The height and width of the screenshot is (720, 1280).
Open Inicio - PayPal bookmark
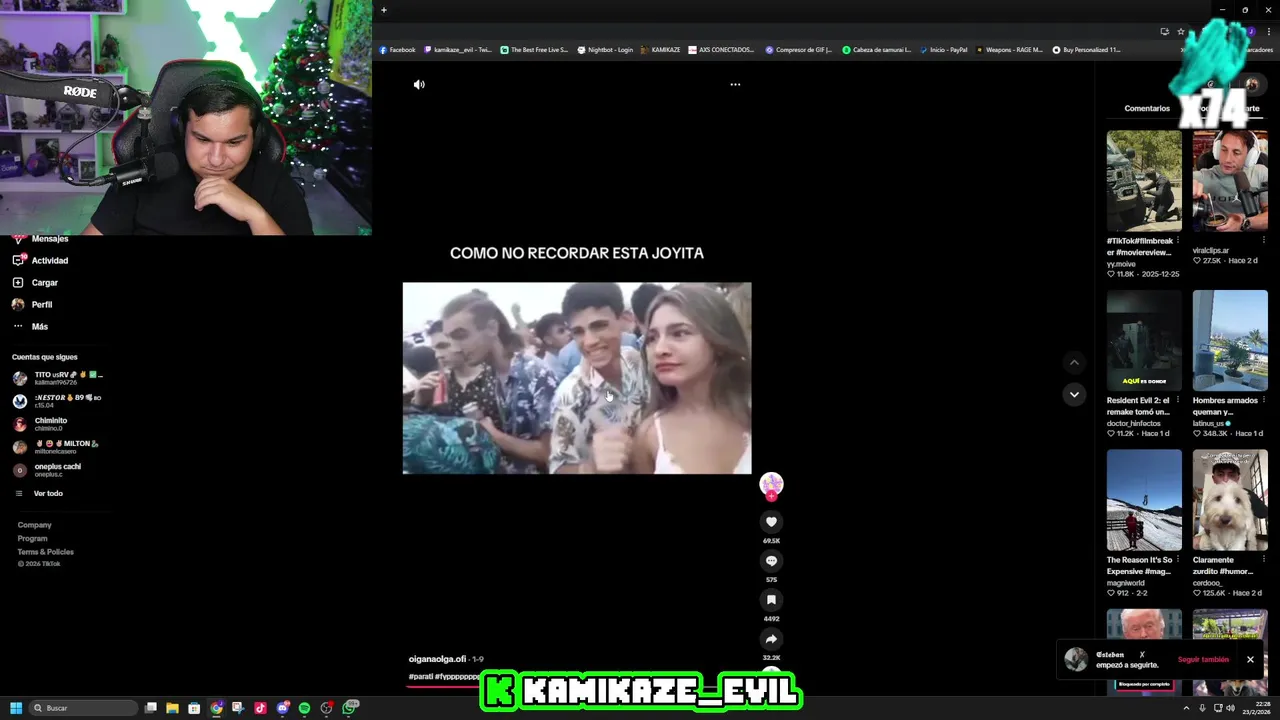point(943,50)
